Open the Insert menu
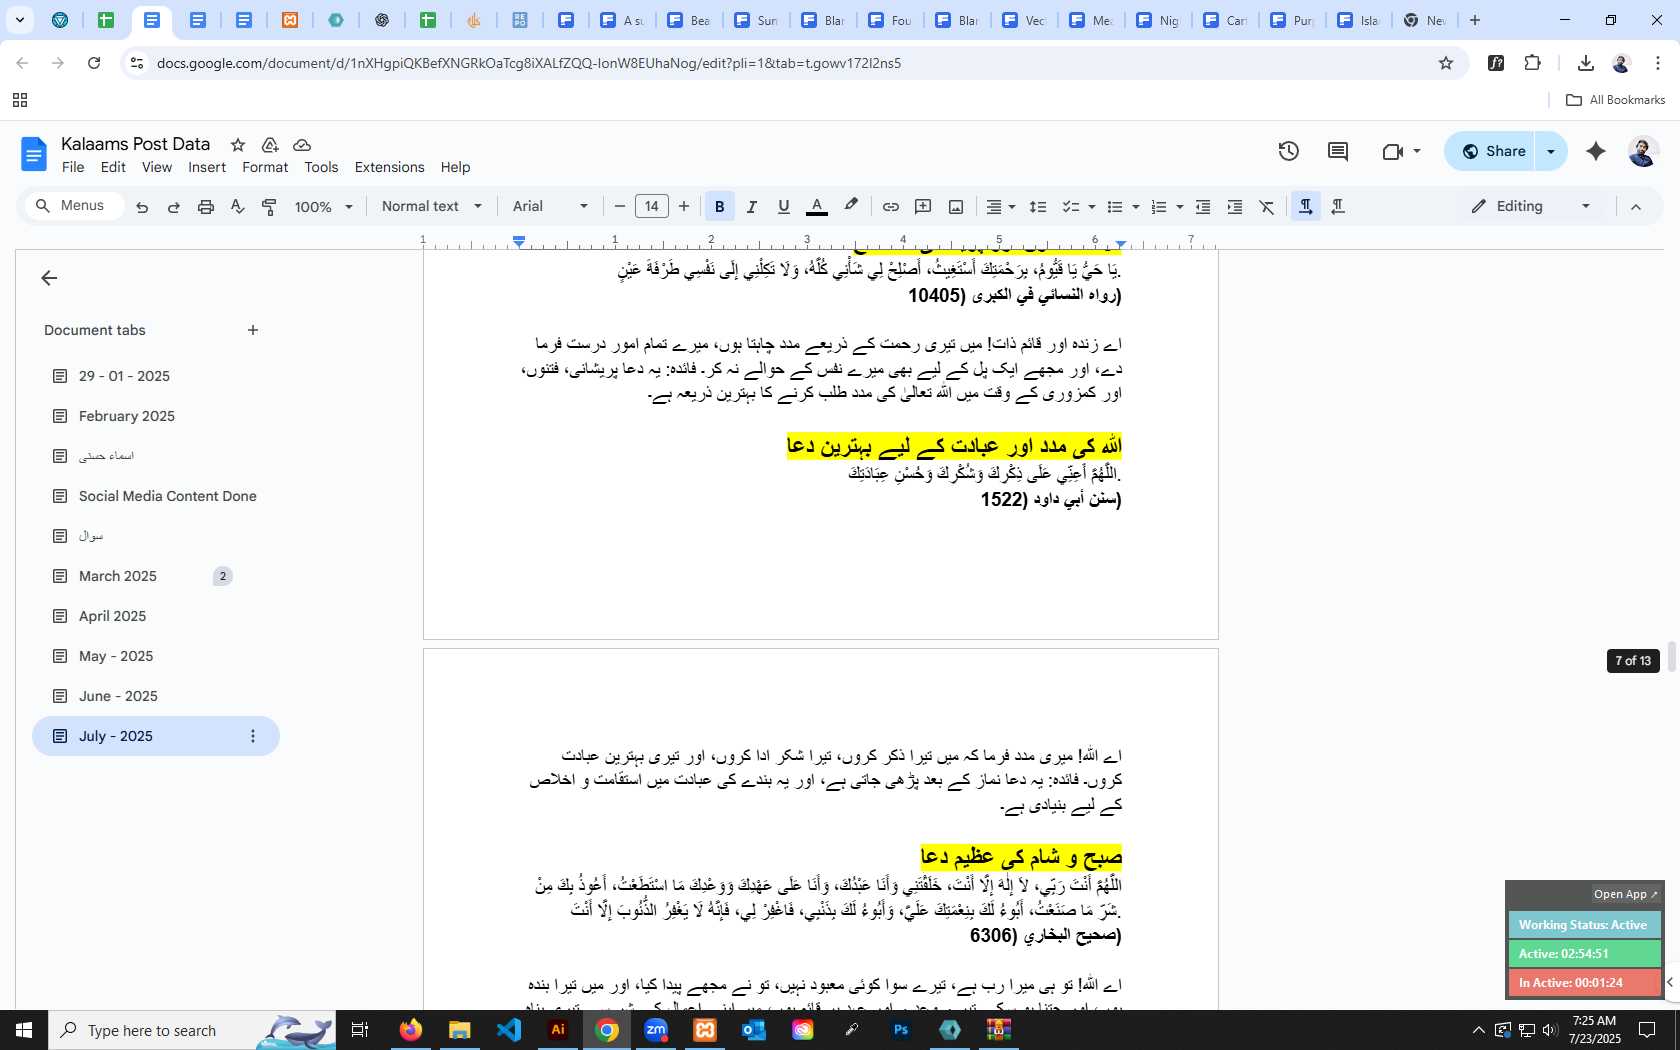 (207, 167)
